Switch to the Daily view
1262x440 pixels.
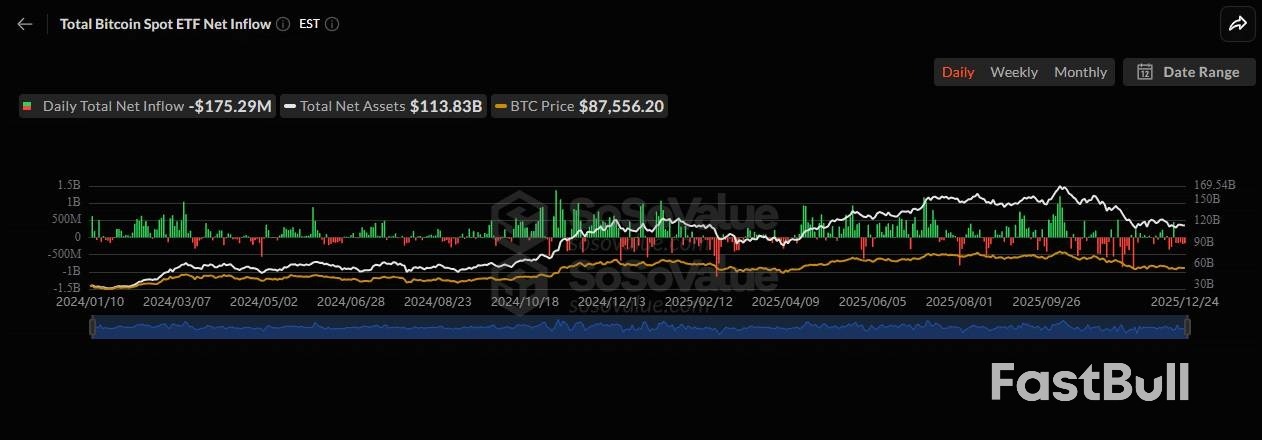coord(958,72)
